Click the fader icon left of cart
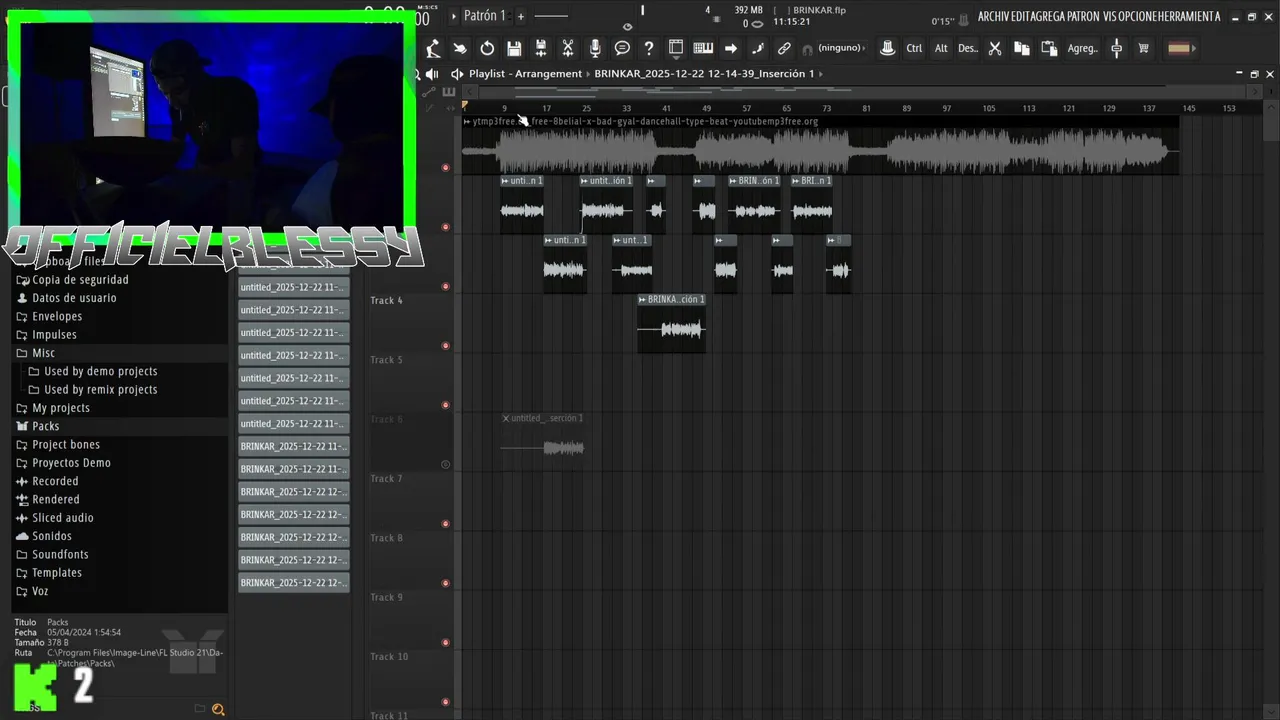The image size is (1280, 720). click(1117, 48)
